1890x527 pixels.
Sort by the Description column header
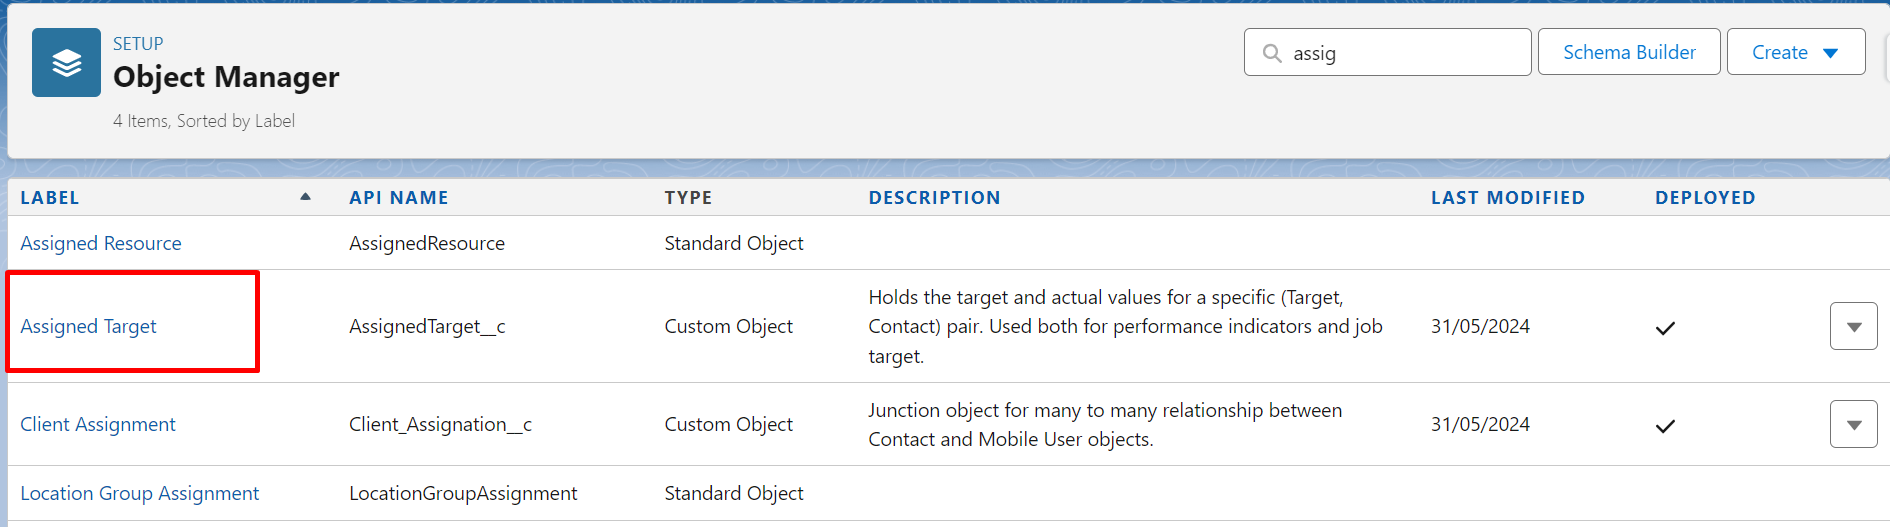(x=934, y=198)
